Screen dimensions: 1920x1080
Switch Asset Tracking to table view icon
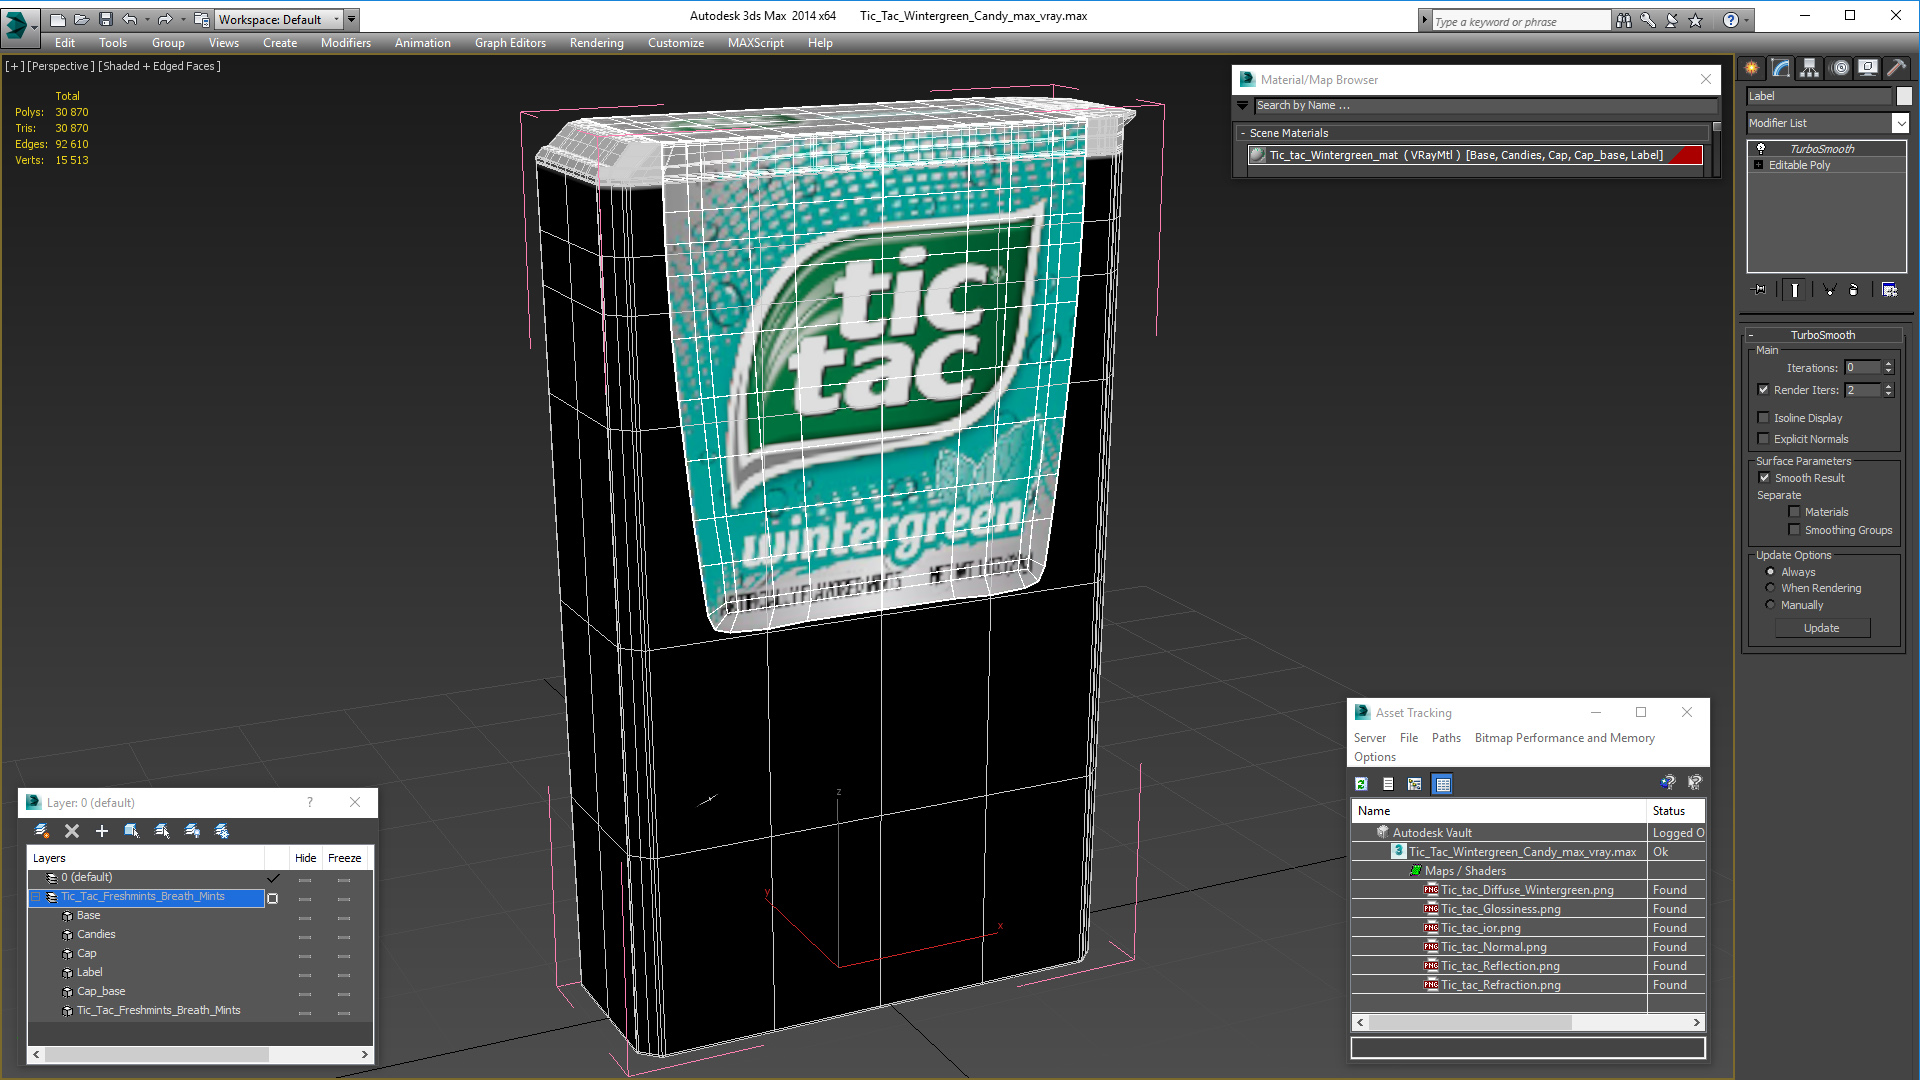point(1442,784)
